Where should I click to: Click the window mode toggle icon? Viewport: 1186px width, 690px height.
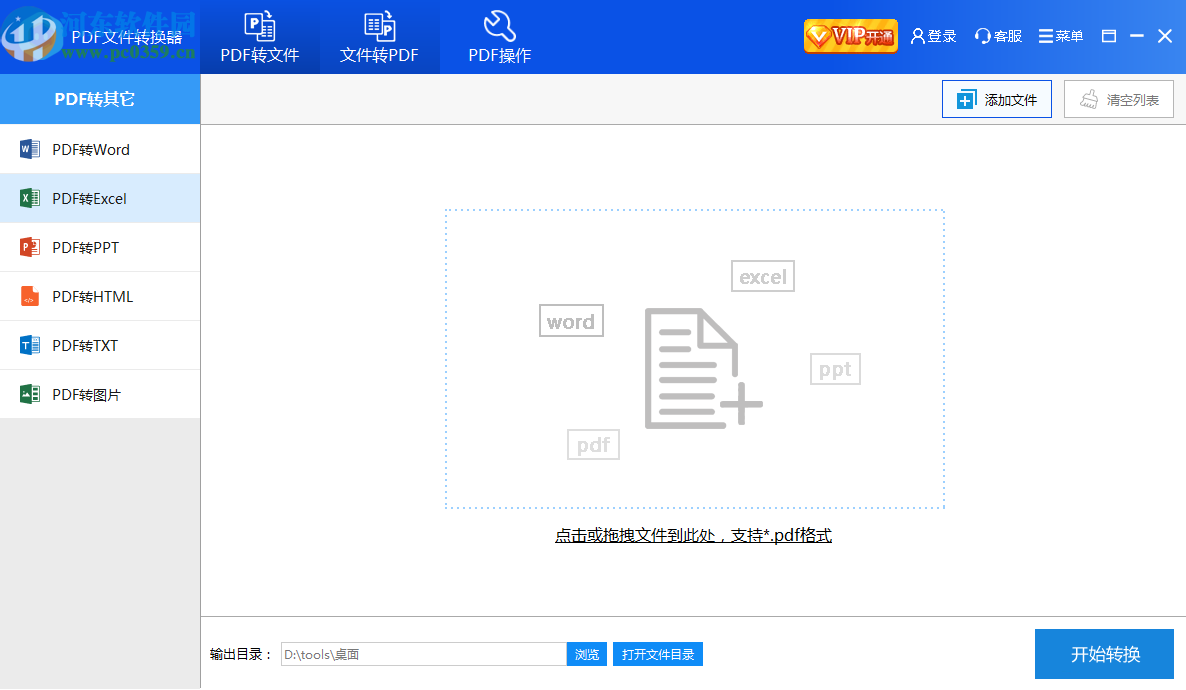click(1109, 36)
